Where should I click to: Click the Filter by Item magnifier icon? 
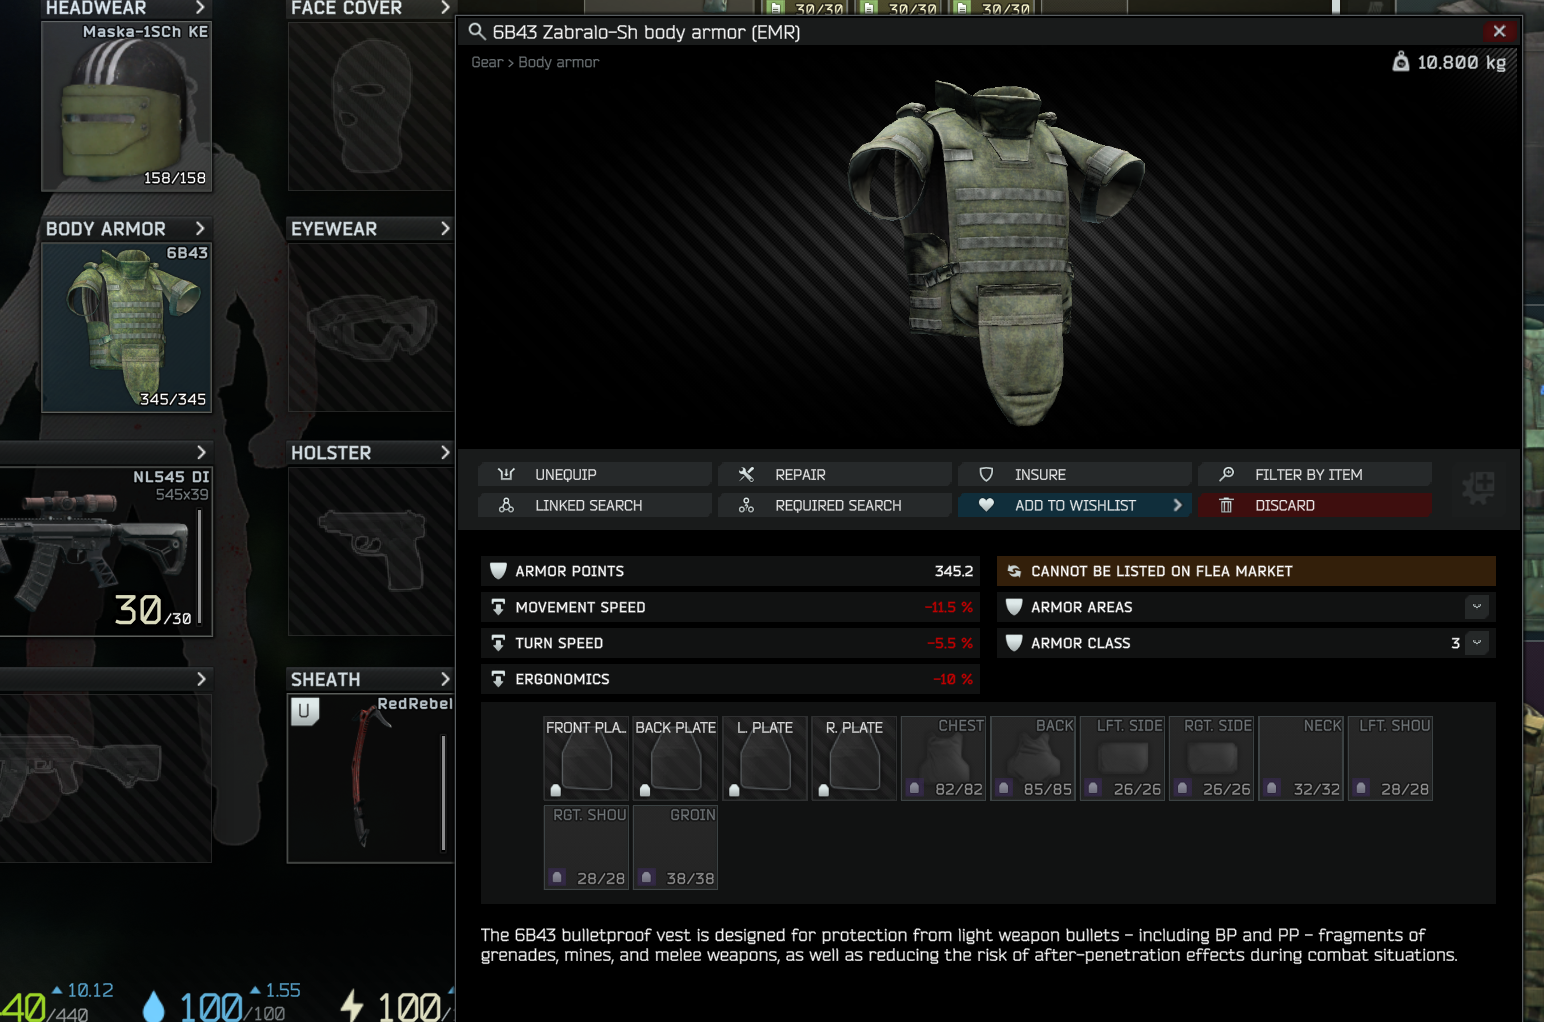tap(1226, 474)
